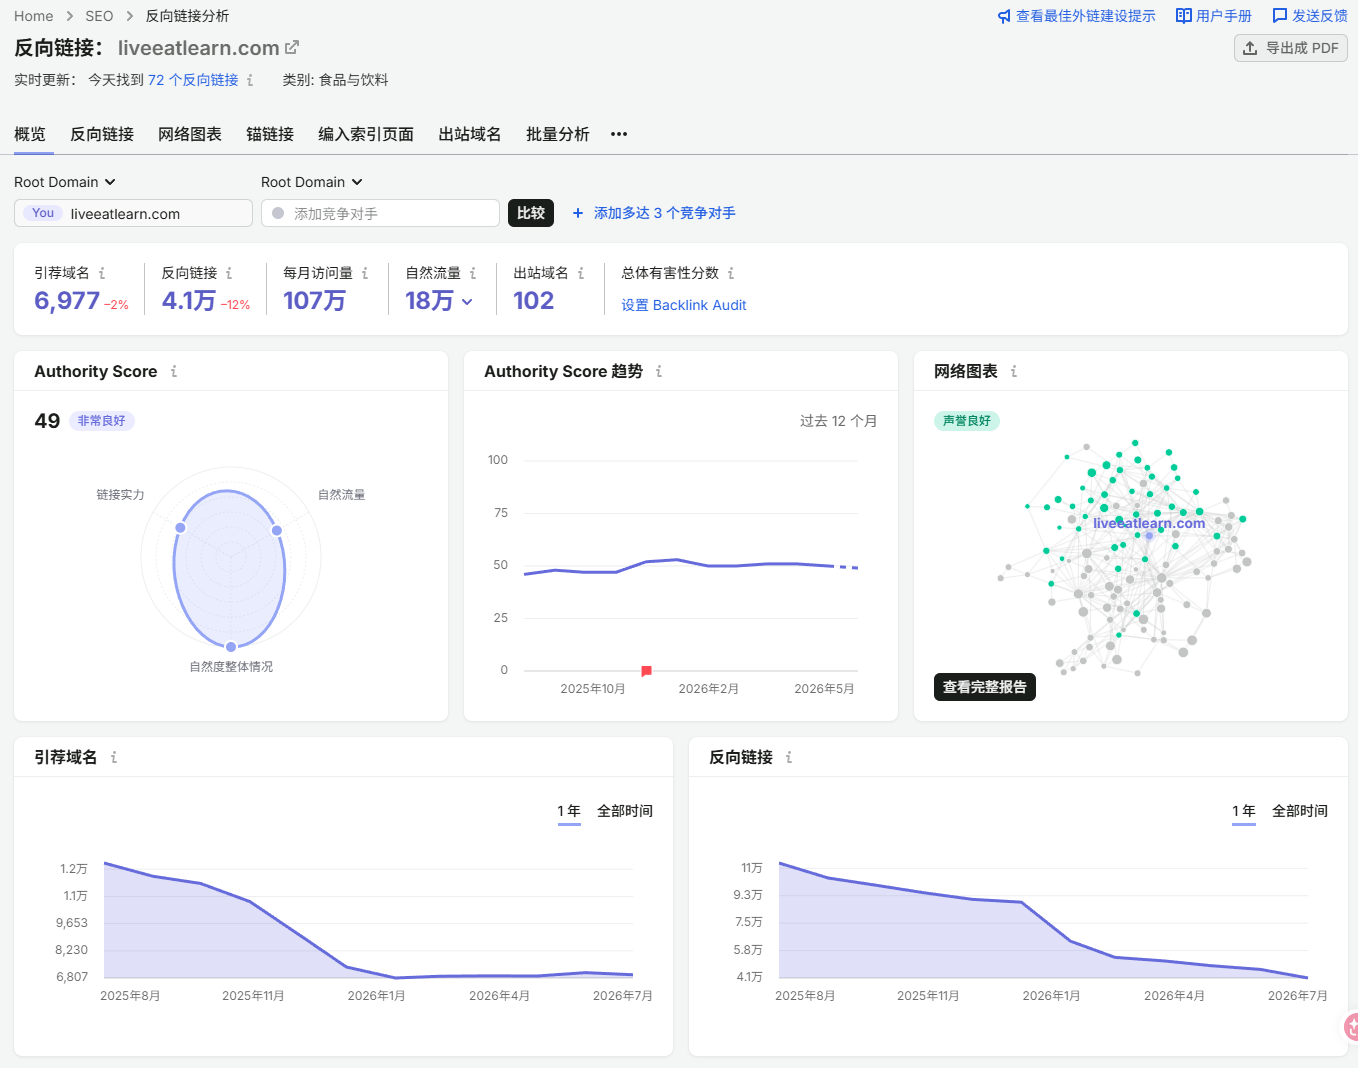1358x1068 pixels.
Task: Go to Home breadcrumb
Action: pyautogui.click(x=34, y=16)
